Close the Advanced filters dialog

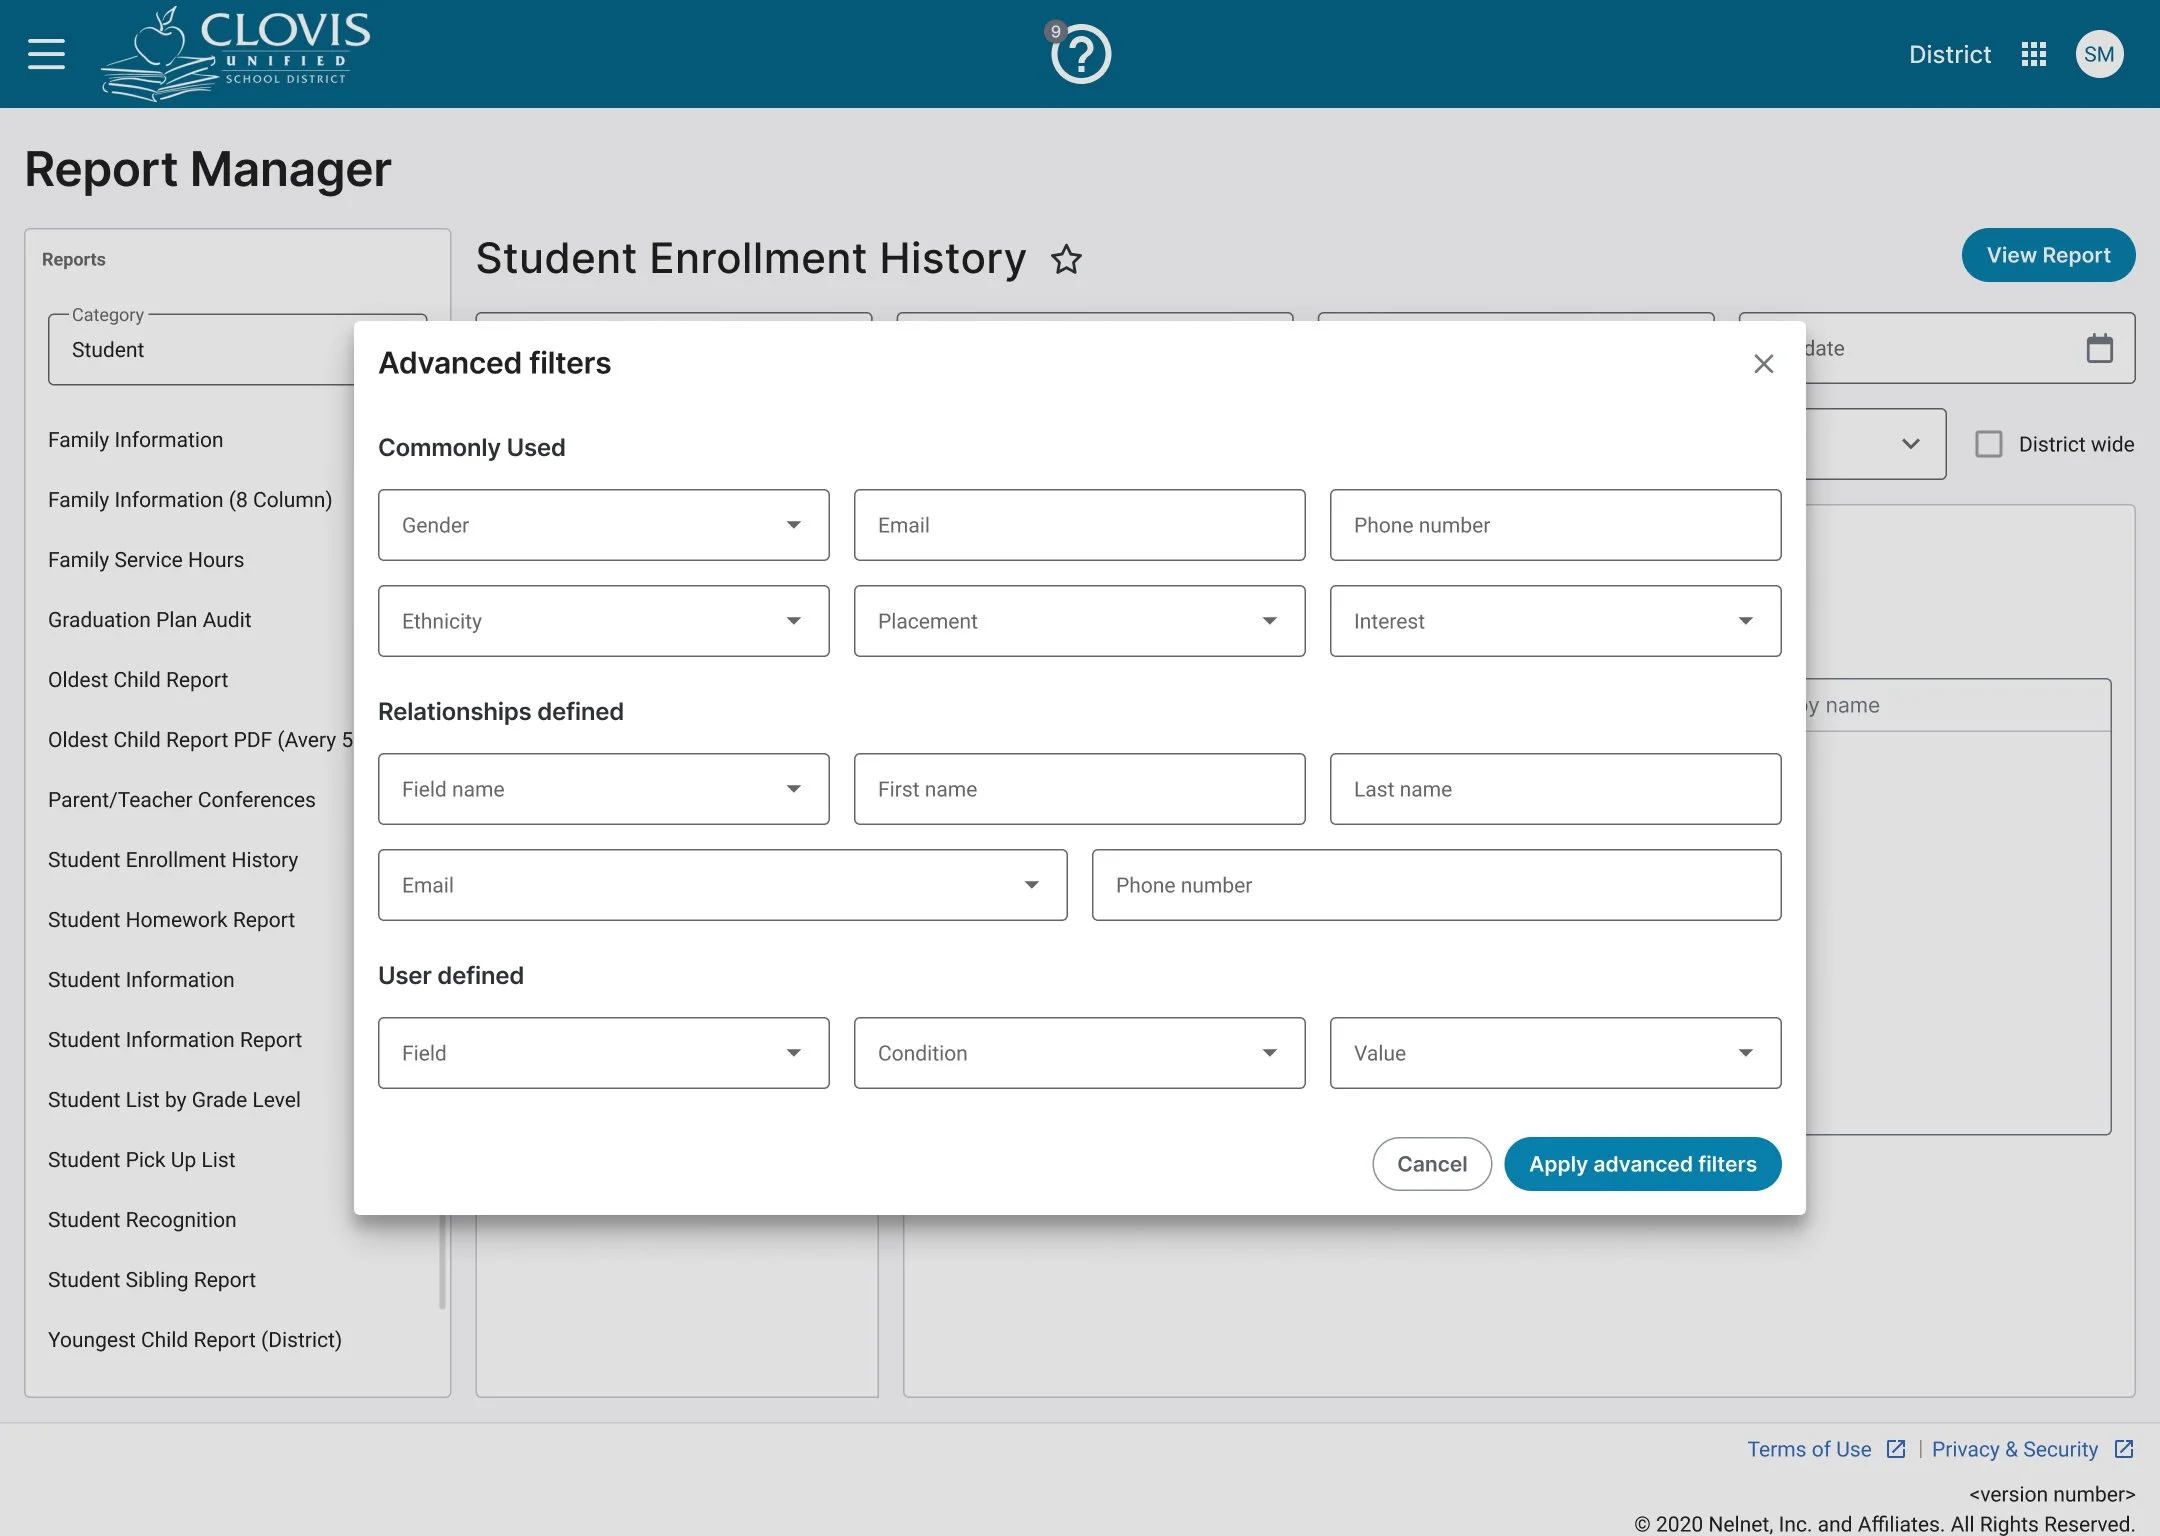tap(1763, 364)
